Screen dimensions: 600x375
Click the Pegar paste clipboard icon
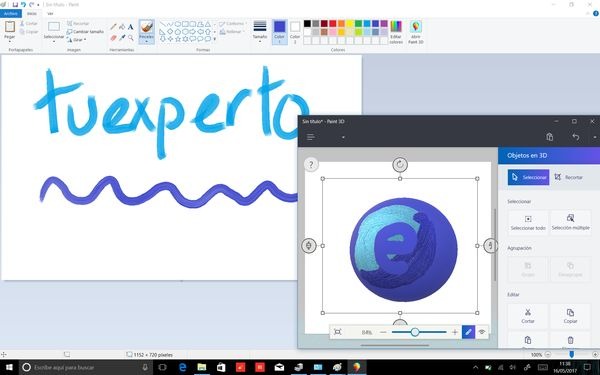[x=10, y=27]
